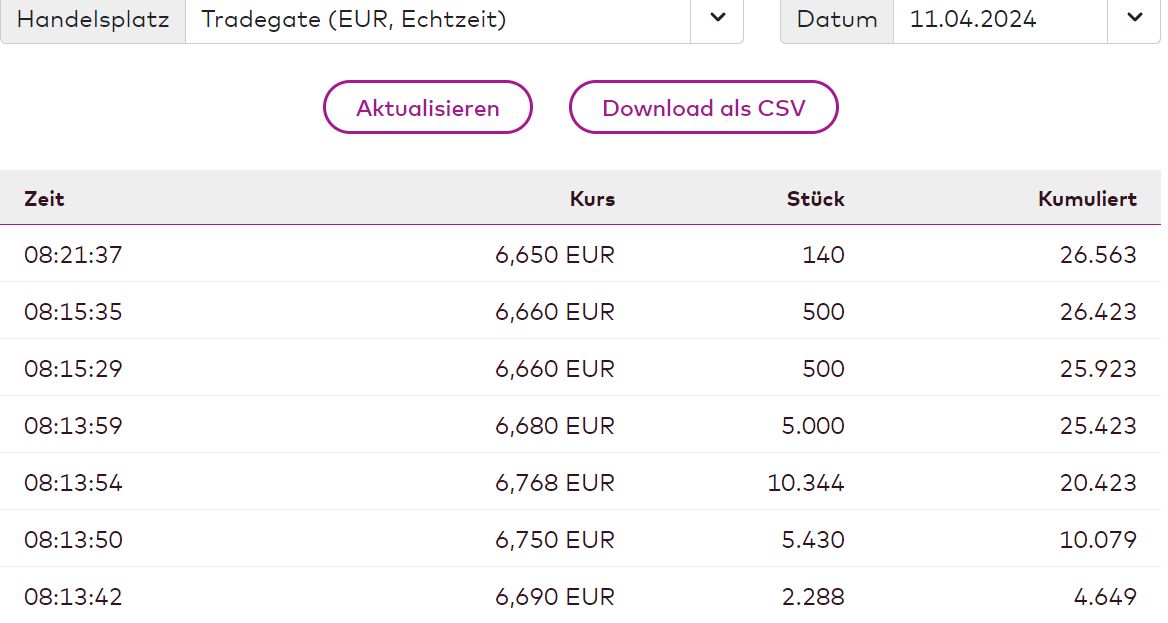
Task: Click the 6,750 EUR price cell
Action: (x=555, y=540)
